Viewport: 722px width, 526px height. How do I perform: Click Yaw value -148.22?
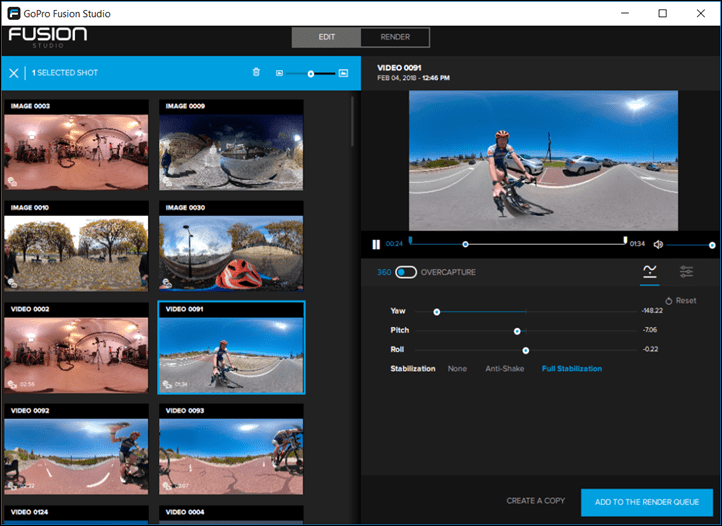(x=652, y=311)
